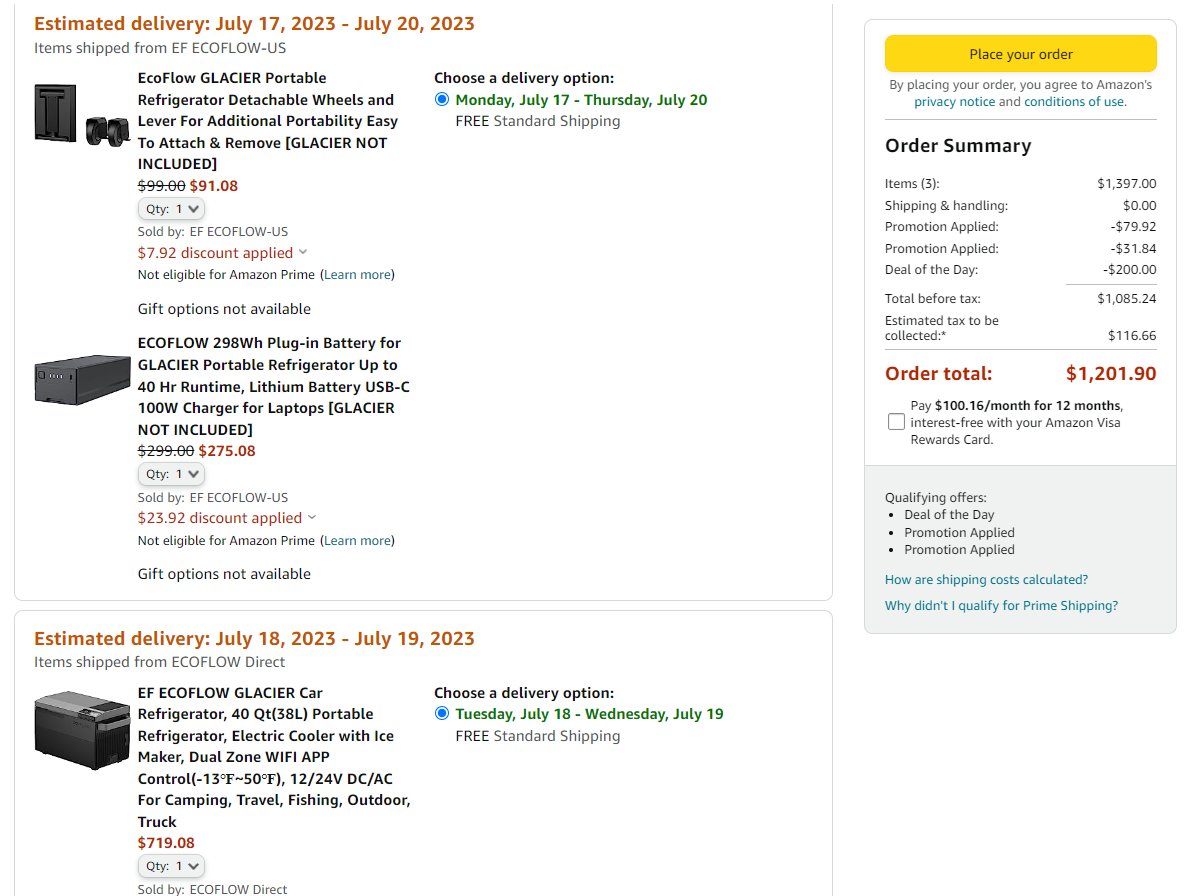Expand the $23.92 discount applied details
This screenshot has height=896, width=1188.
click(227, 518)
